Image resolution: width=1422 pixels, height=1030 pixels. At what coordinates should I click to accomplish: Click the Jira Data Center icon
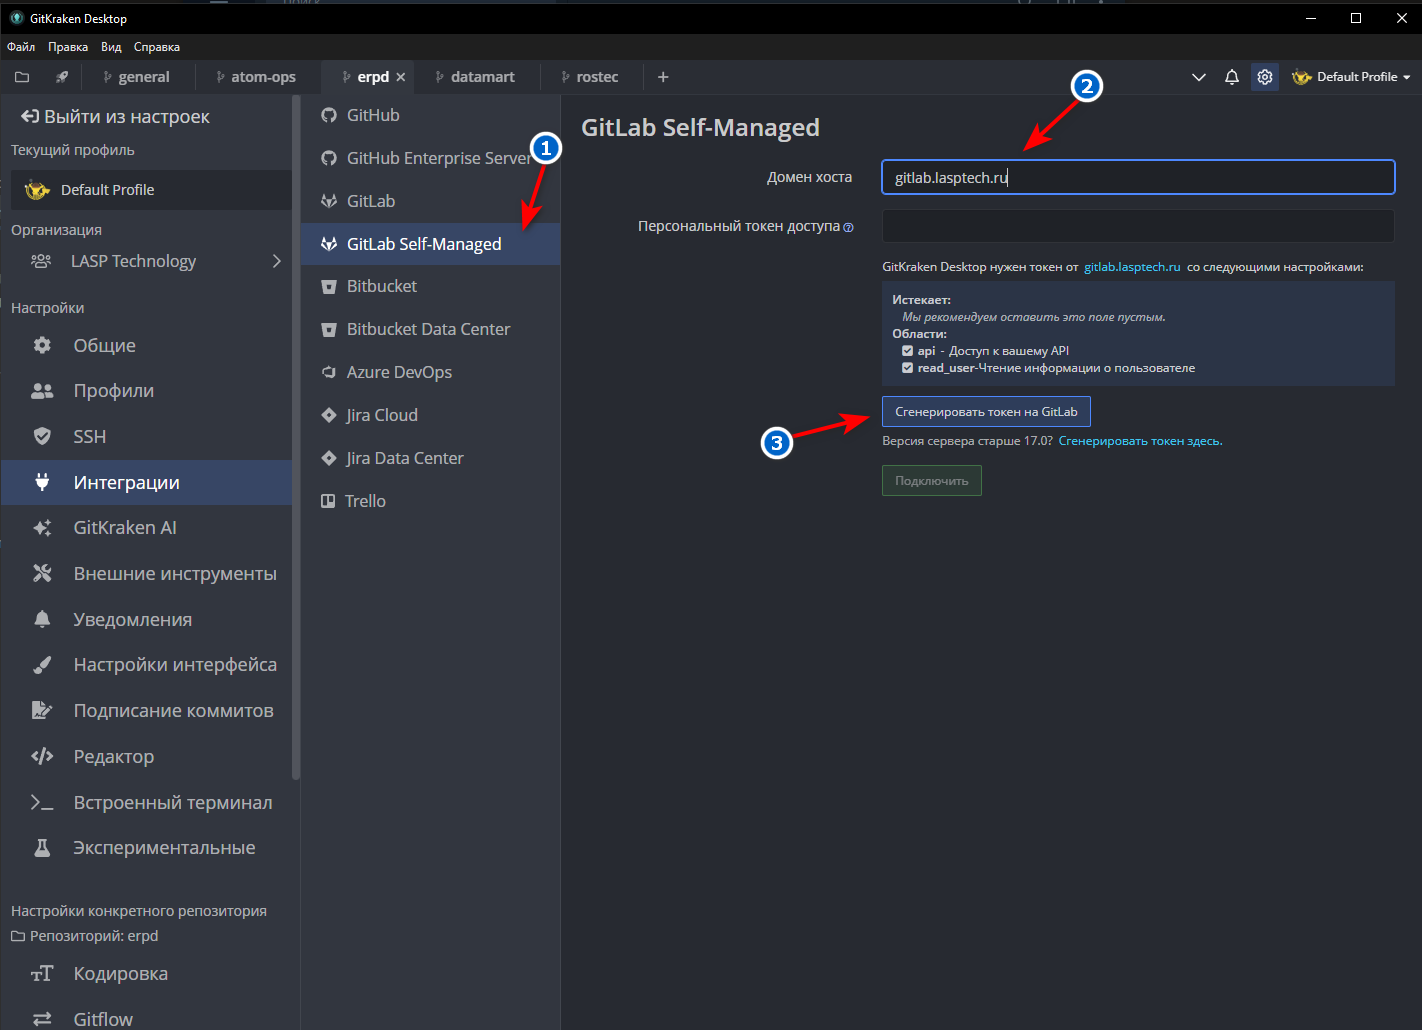click(x=329, y=458)
